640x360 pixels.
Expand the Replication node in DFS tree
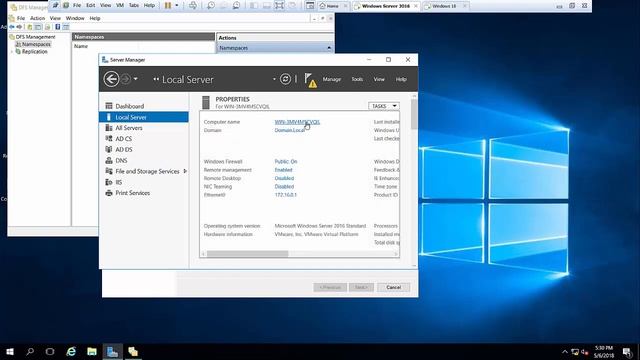point(11,51)
